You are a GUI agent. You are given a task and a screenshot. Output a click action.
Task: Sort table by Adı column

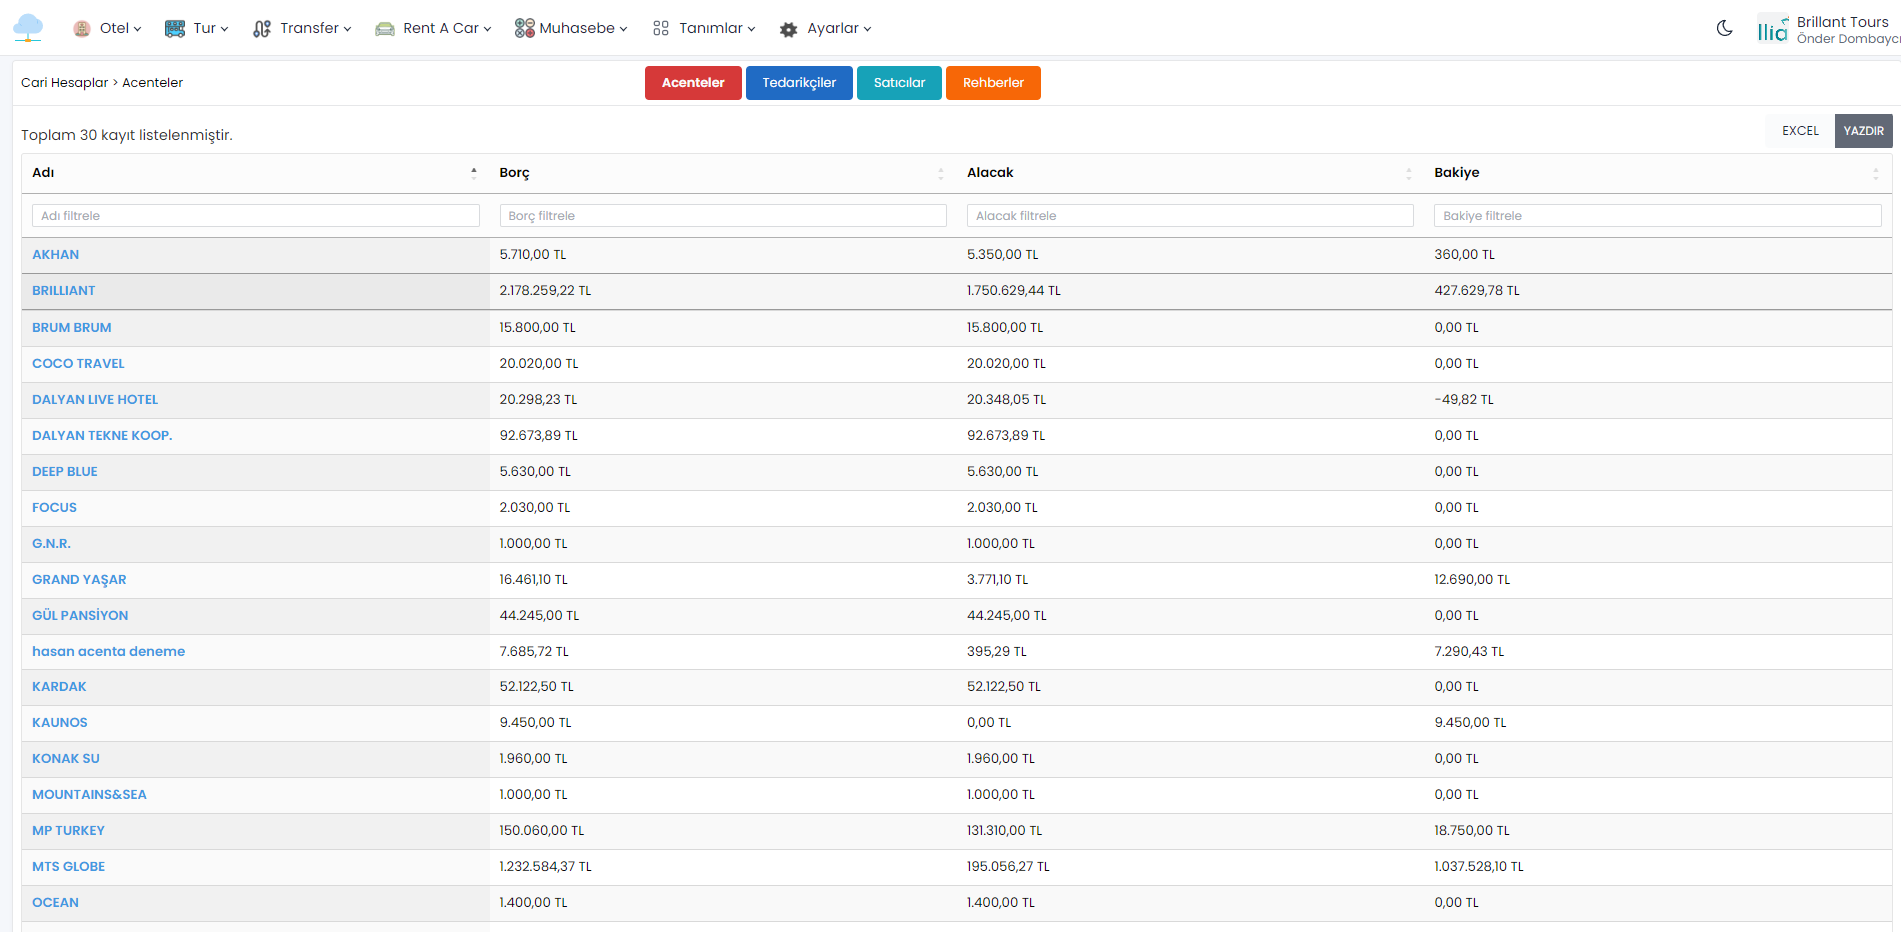(473, 173)
